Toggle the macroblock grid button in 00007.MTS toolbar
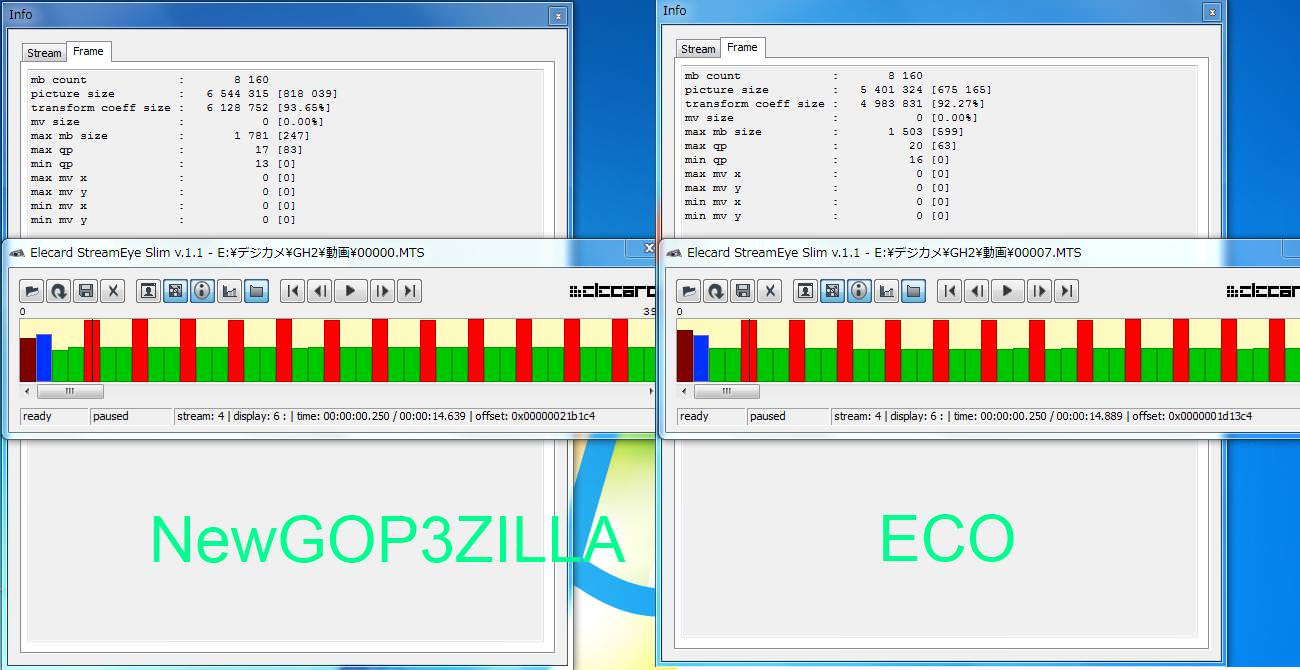The width and height of the screenshot is (1300, 670). tap(832, 291)
